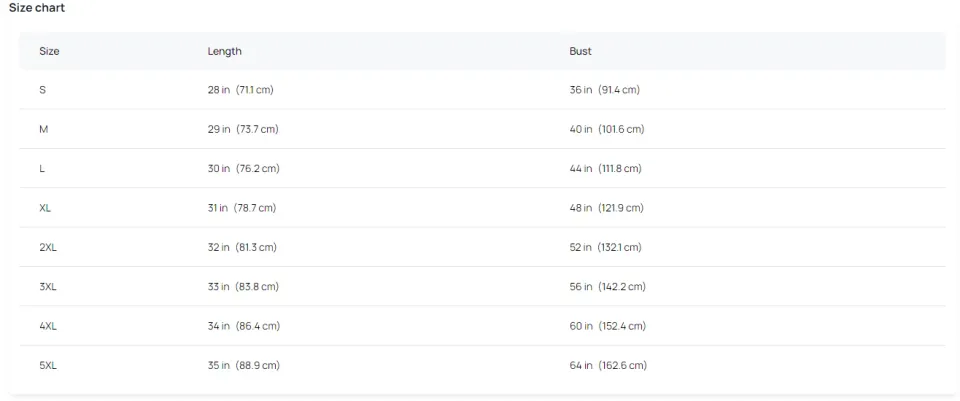This screenshot has height=401, width=960.
Task: Select the S size row label
Action: point(42,90)
